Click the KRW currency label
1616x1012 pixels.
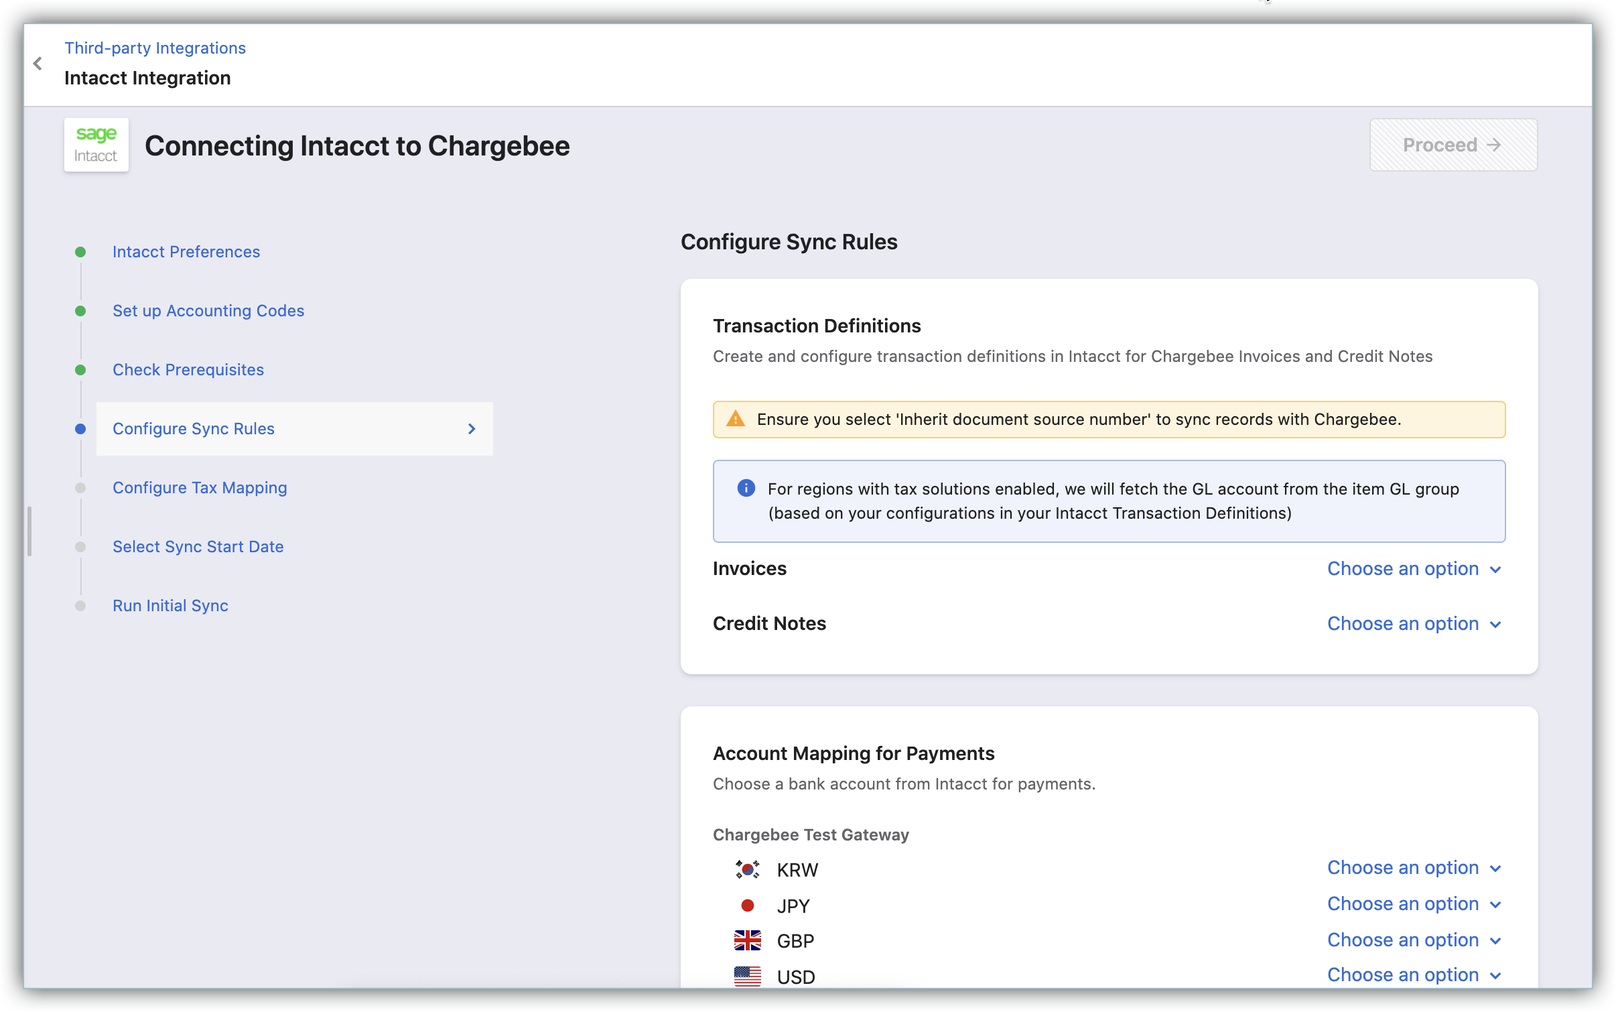point(797,870)
